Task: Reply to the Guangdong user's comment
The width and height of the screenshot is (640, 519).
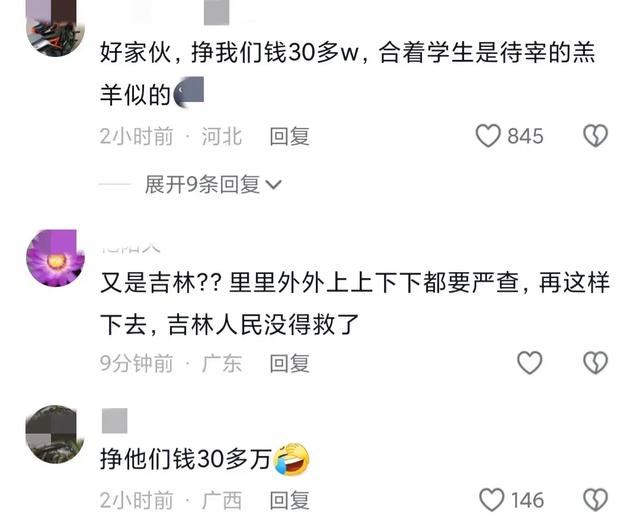Action: point(289,363)
